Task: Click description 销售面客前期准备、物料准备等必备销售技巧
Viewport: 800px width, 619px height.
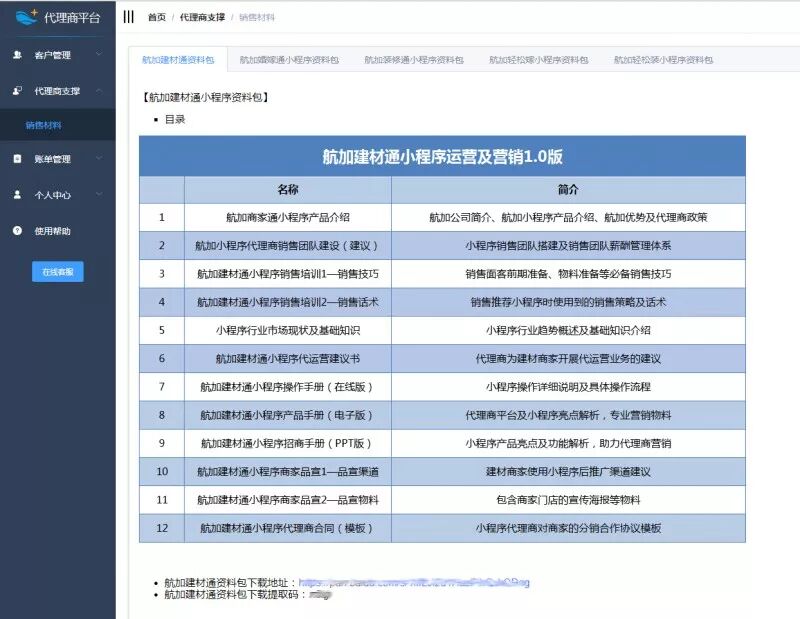Action: (x=568, y=274)
